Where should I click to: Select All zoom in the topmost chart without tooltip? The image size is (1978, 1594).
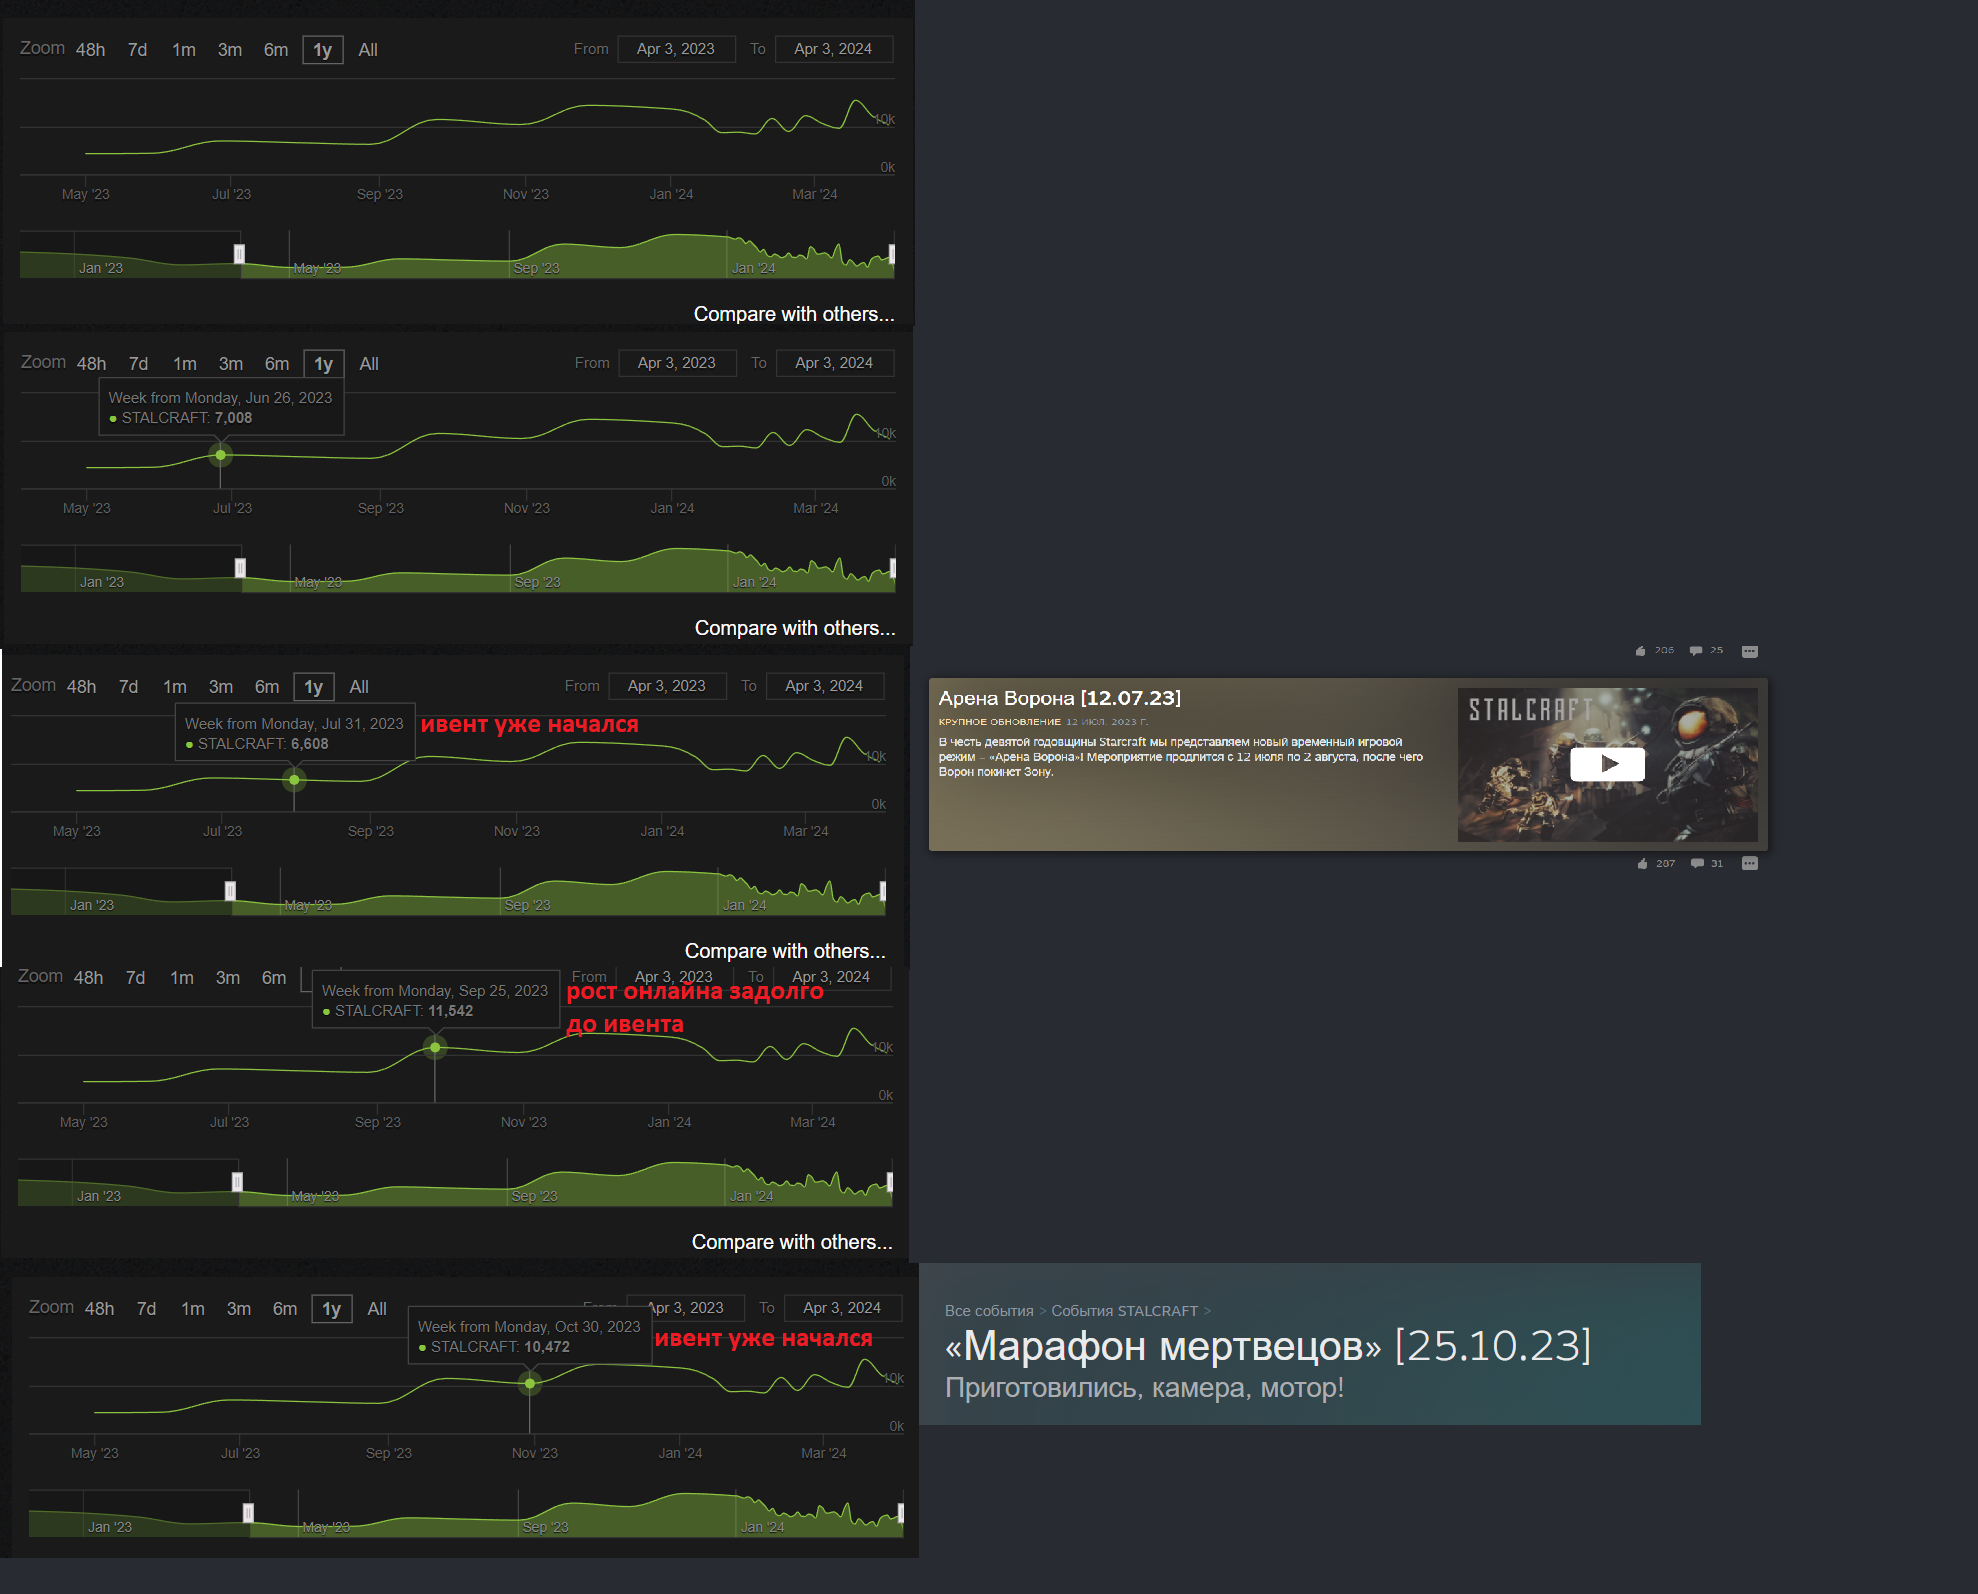[x=367, y=50]
